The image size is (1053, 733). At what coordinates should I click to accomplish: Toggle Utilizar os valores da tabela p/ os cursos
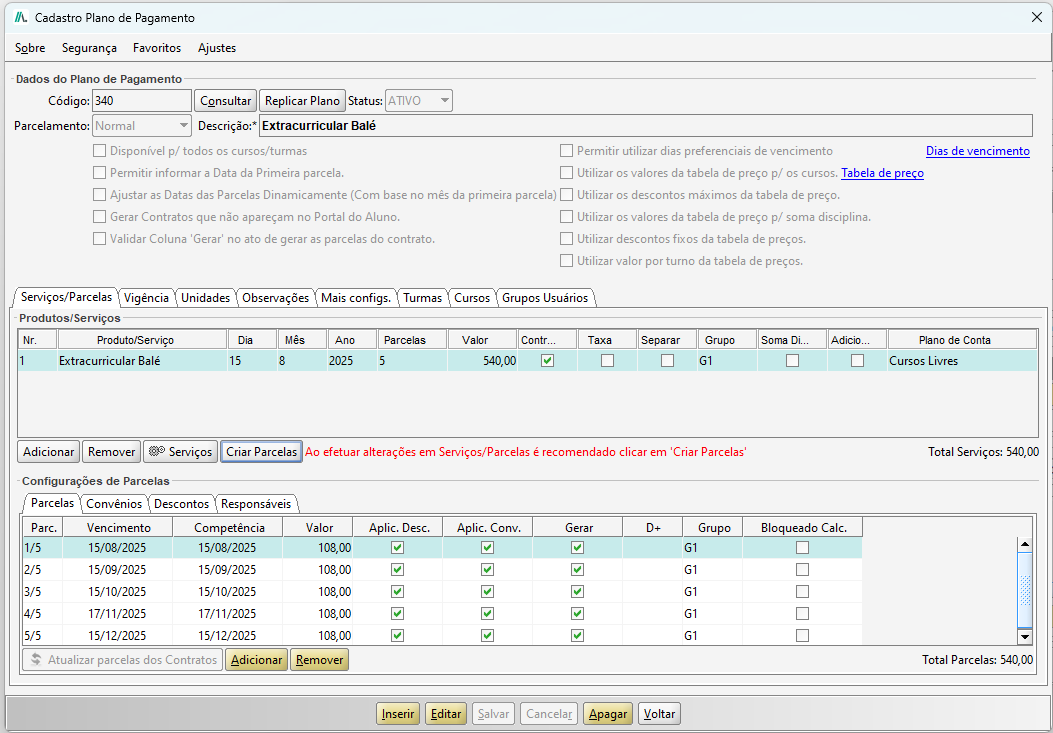(567, 173)
